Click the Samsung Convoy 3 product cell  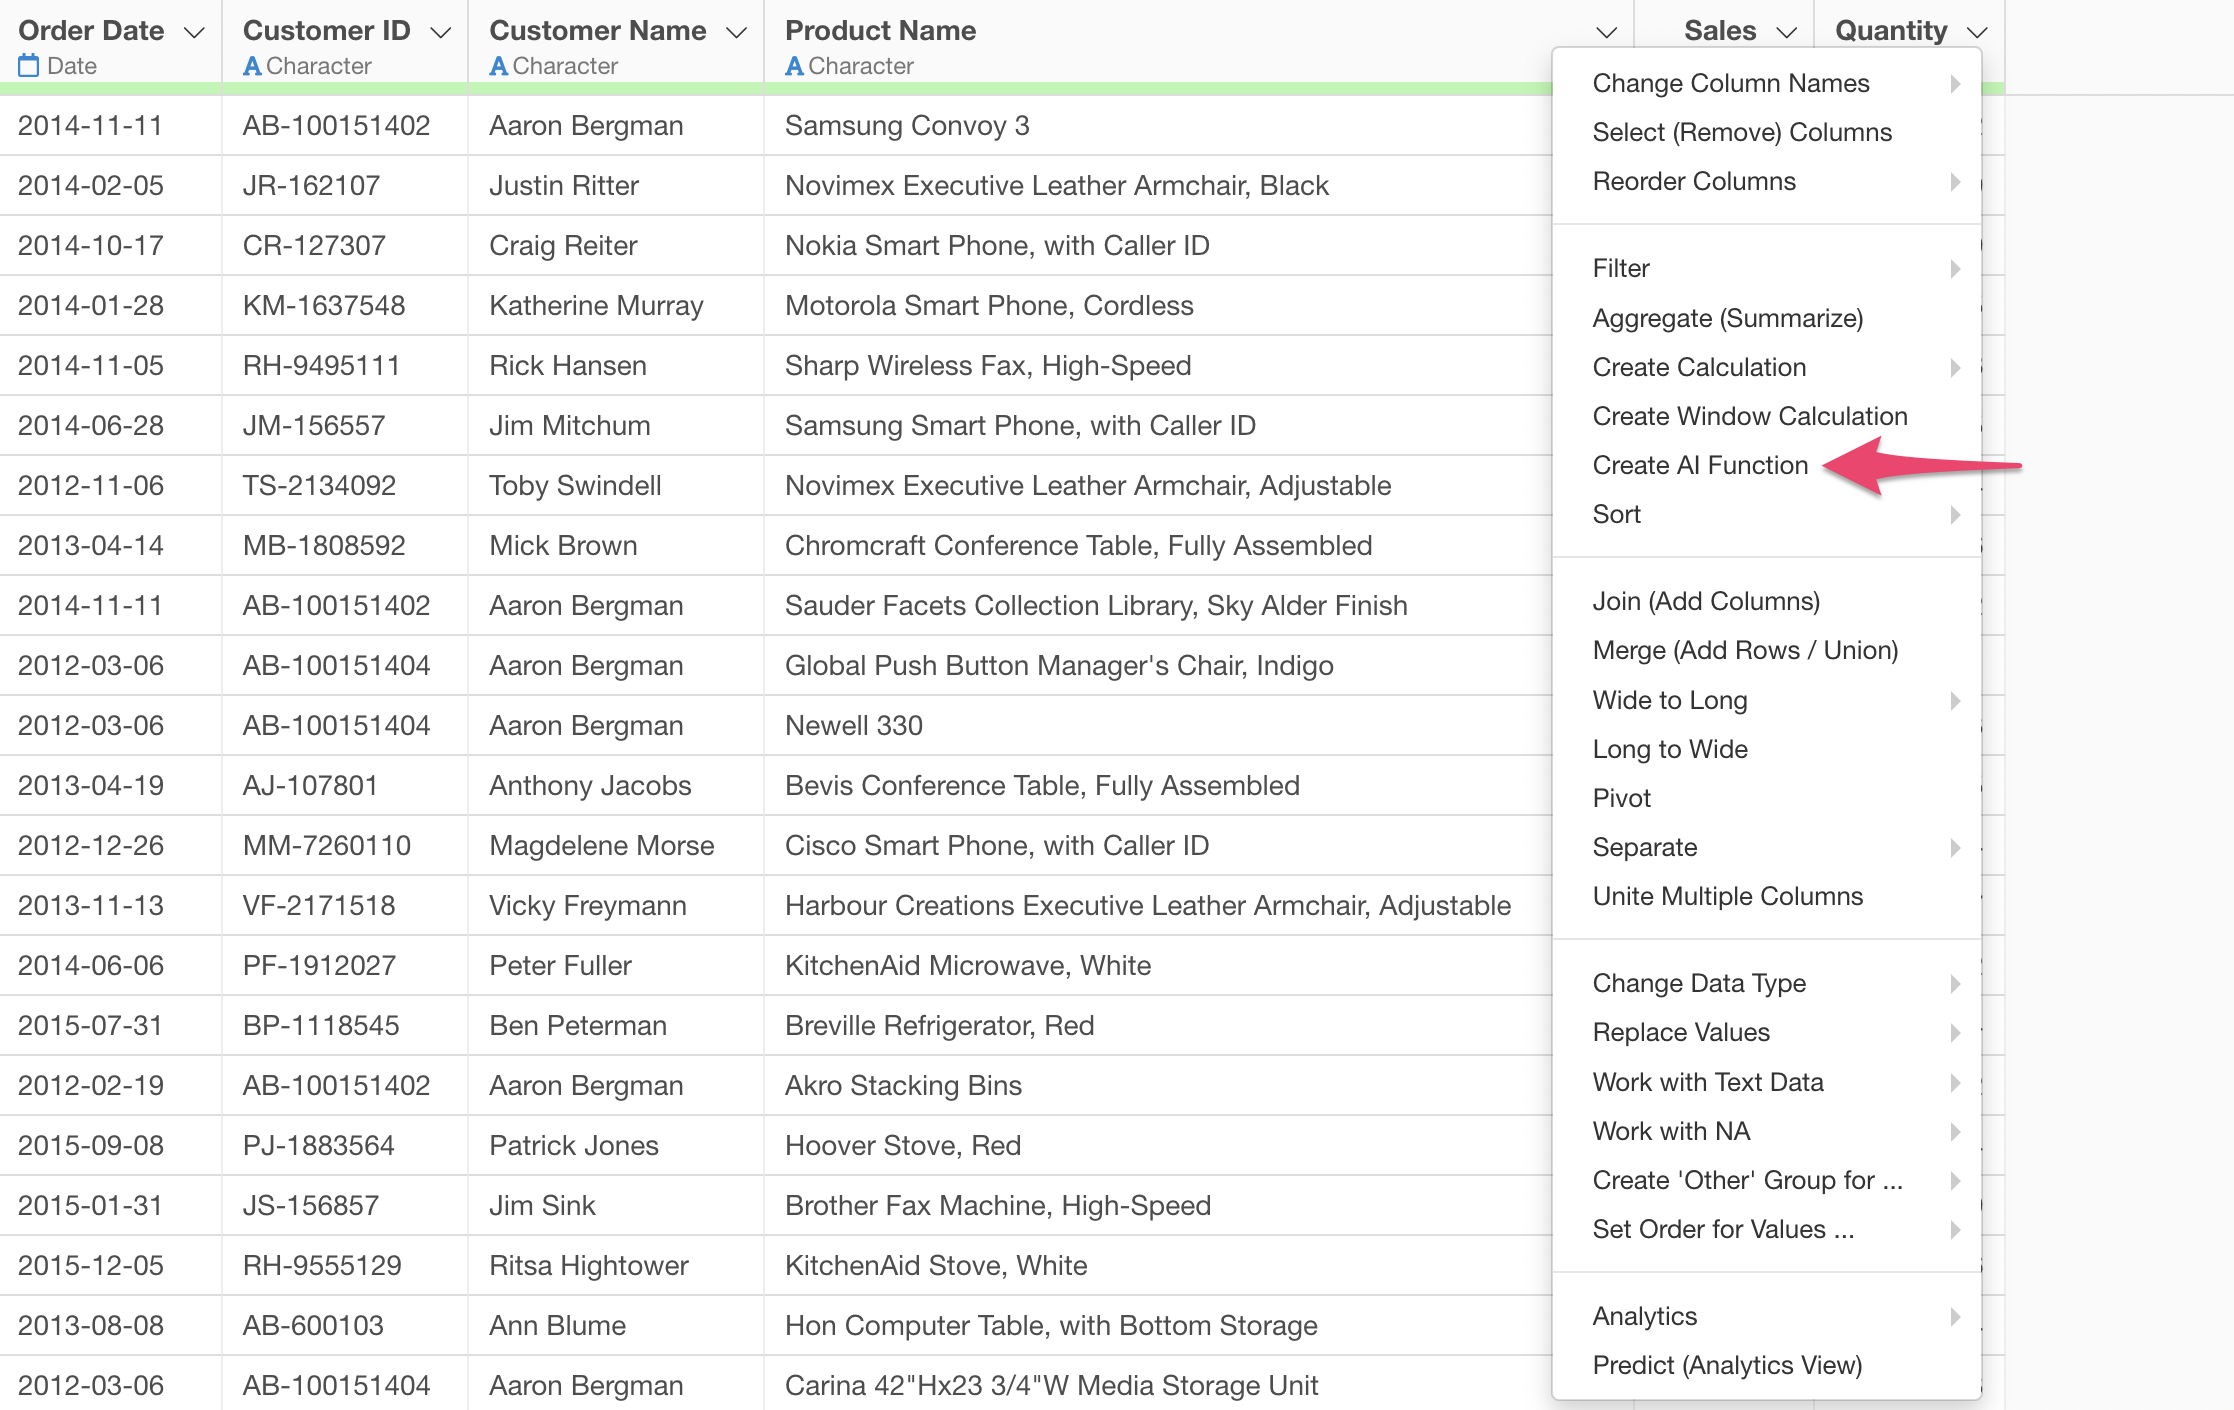click(906, 126)
